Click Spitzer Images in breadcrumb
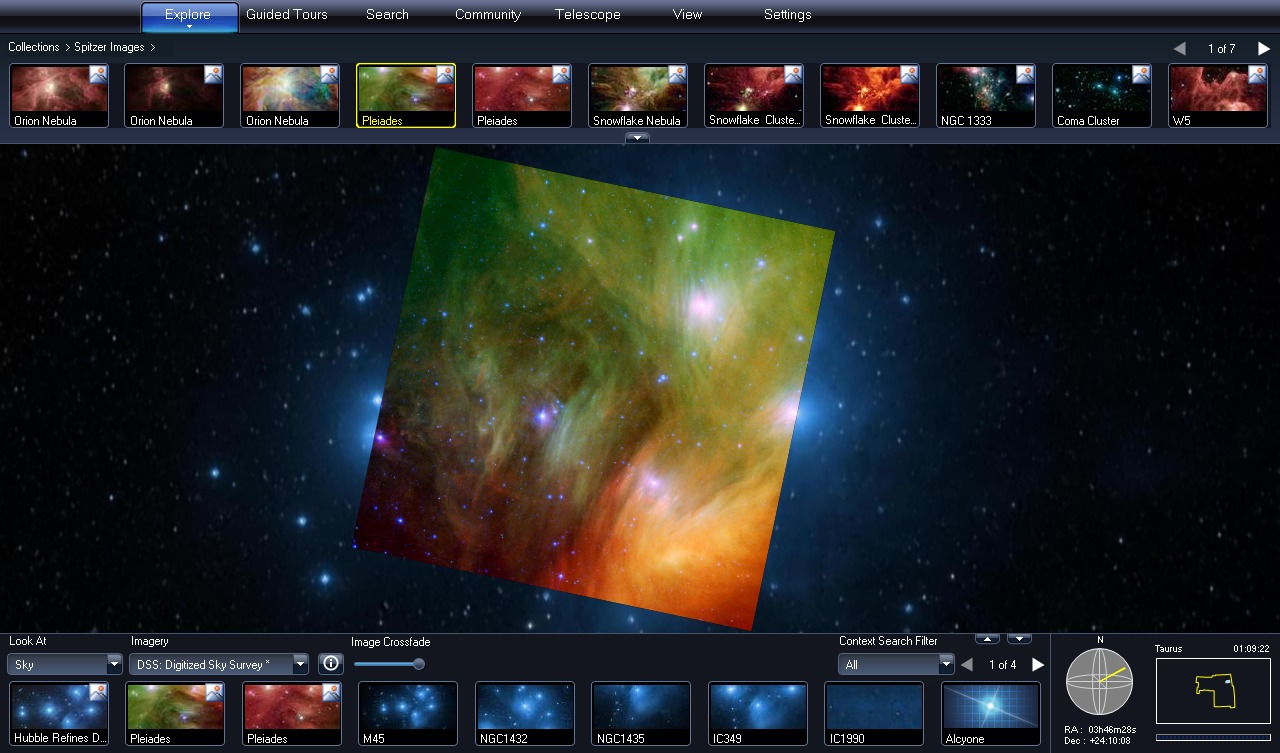This screenshot has height=753, width=1280. click(x=109, y=47)
